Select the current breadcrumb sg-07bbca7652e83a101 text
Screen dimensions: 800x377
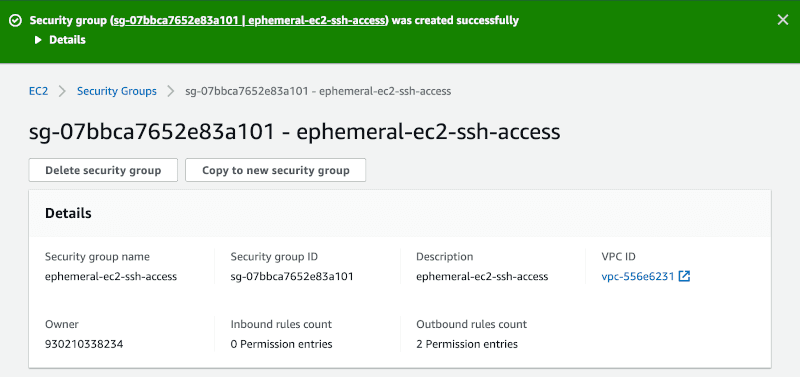tap(318, 91)
